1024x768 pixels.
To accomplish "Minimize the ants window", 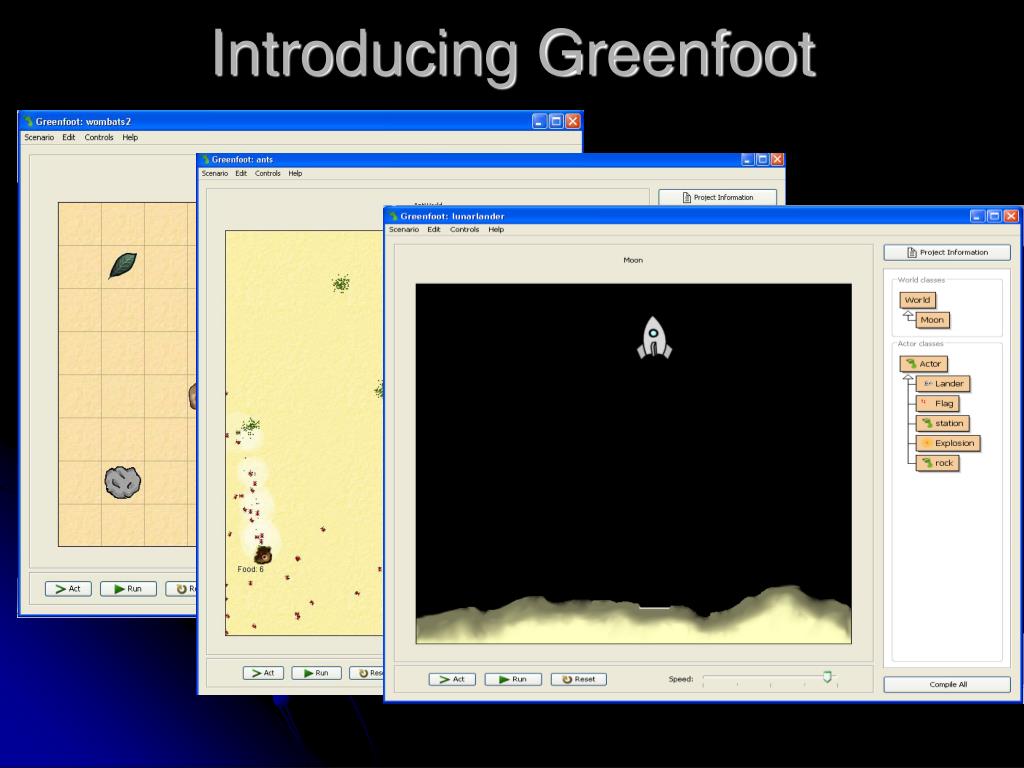I will click(x=748, y=159).
